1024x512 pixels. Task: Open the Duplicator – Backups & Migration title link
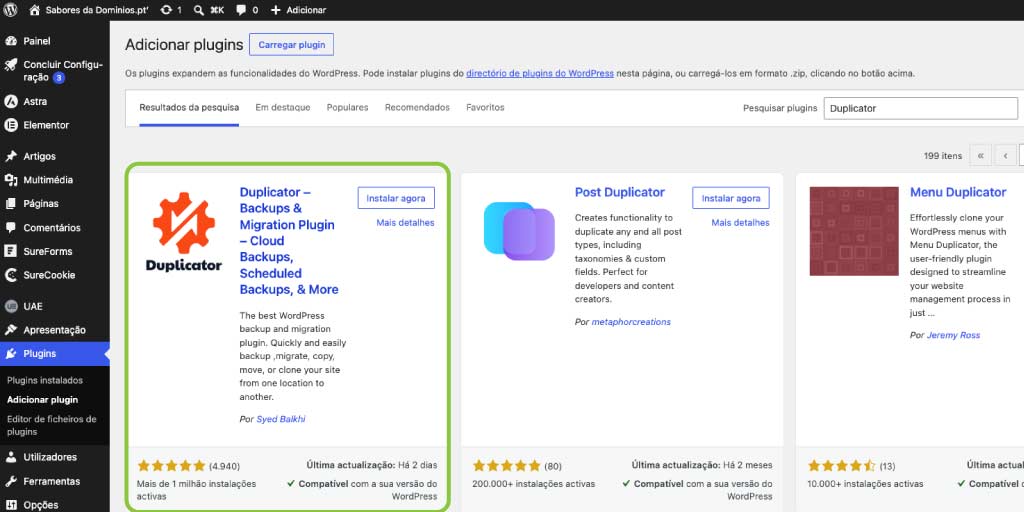pos(289,241)
